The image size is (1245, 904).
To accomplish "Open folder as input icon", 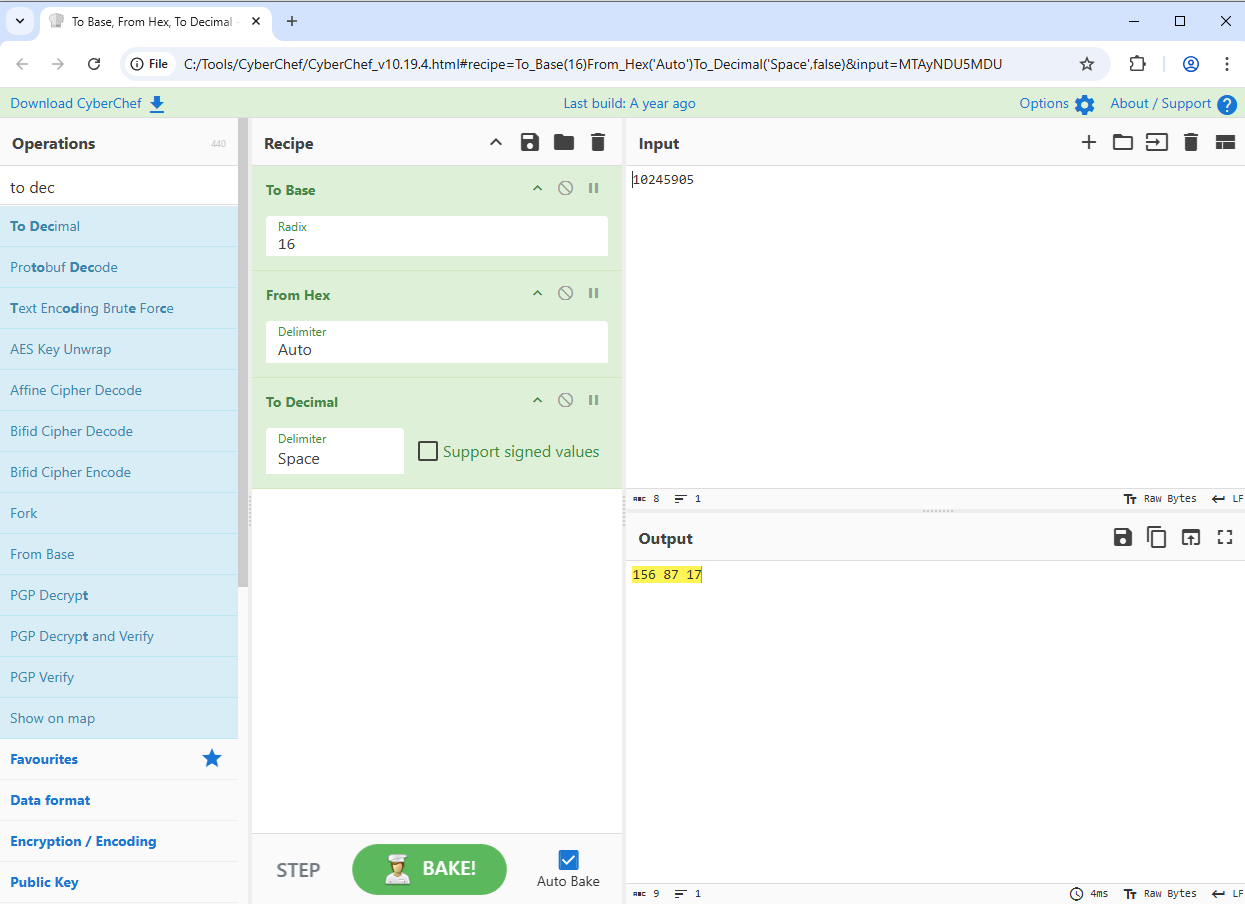I will coord(1123,142).
